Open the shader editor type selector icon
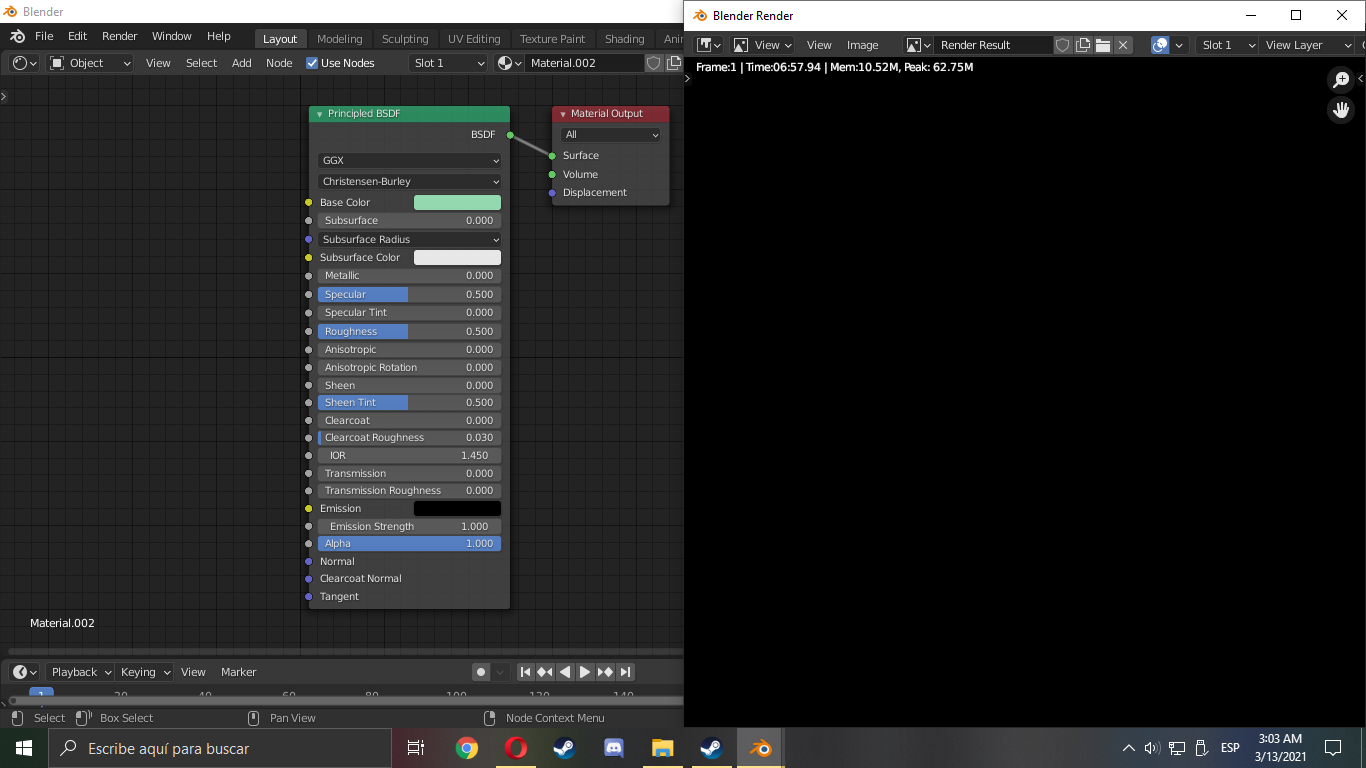The height and width of the screenshot is (768, 1366). coord(25,63)
